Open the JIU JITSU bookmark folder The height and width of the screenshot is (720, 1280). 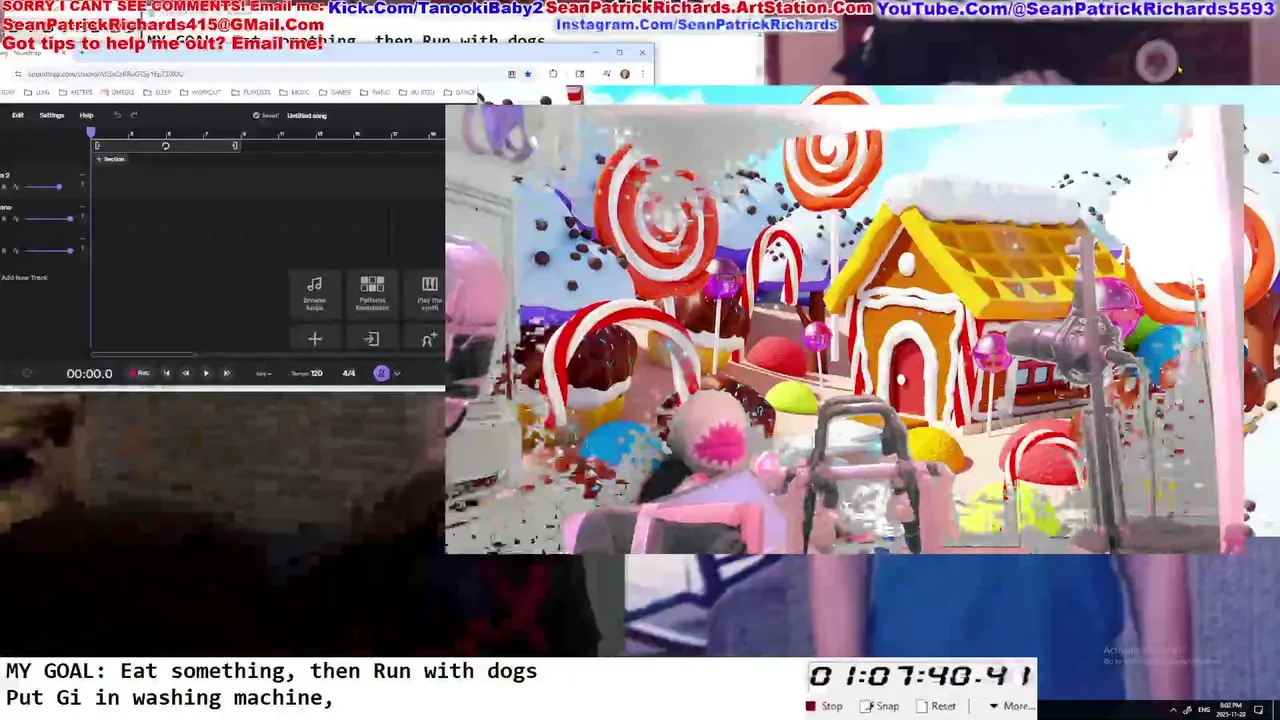[417, 93]
